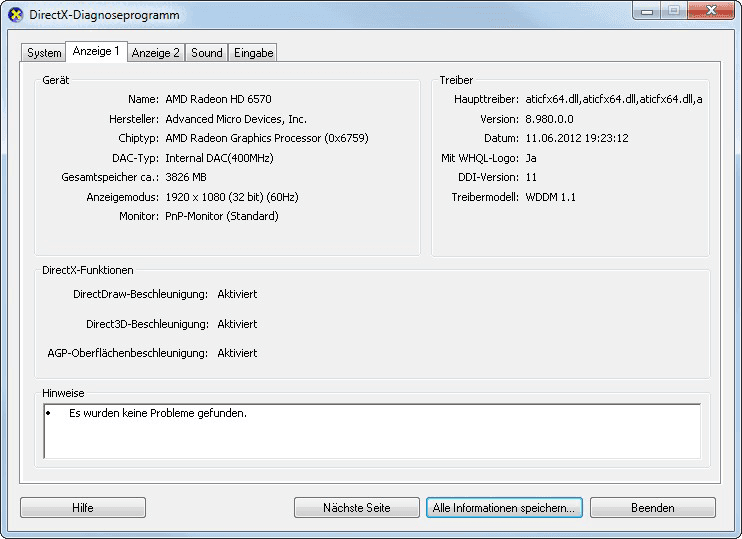Viewport: 742px width, 539px height.
Task: Click the 'DirectX-Funktionen' group title
Action: point(88,270)
